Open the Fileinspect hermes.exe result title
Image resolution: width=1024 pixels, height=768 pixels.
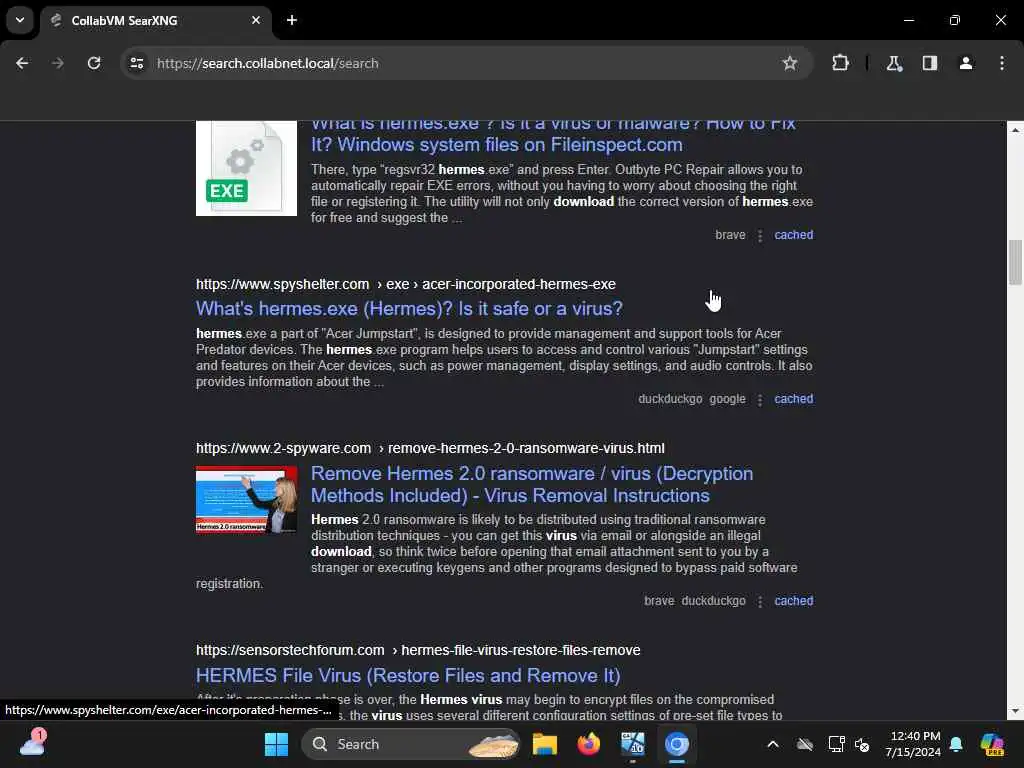click(553, 134)
